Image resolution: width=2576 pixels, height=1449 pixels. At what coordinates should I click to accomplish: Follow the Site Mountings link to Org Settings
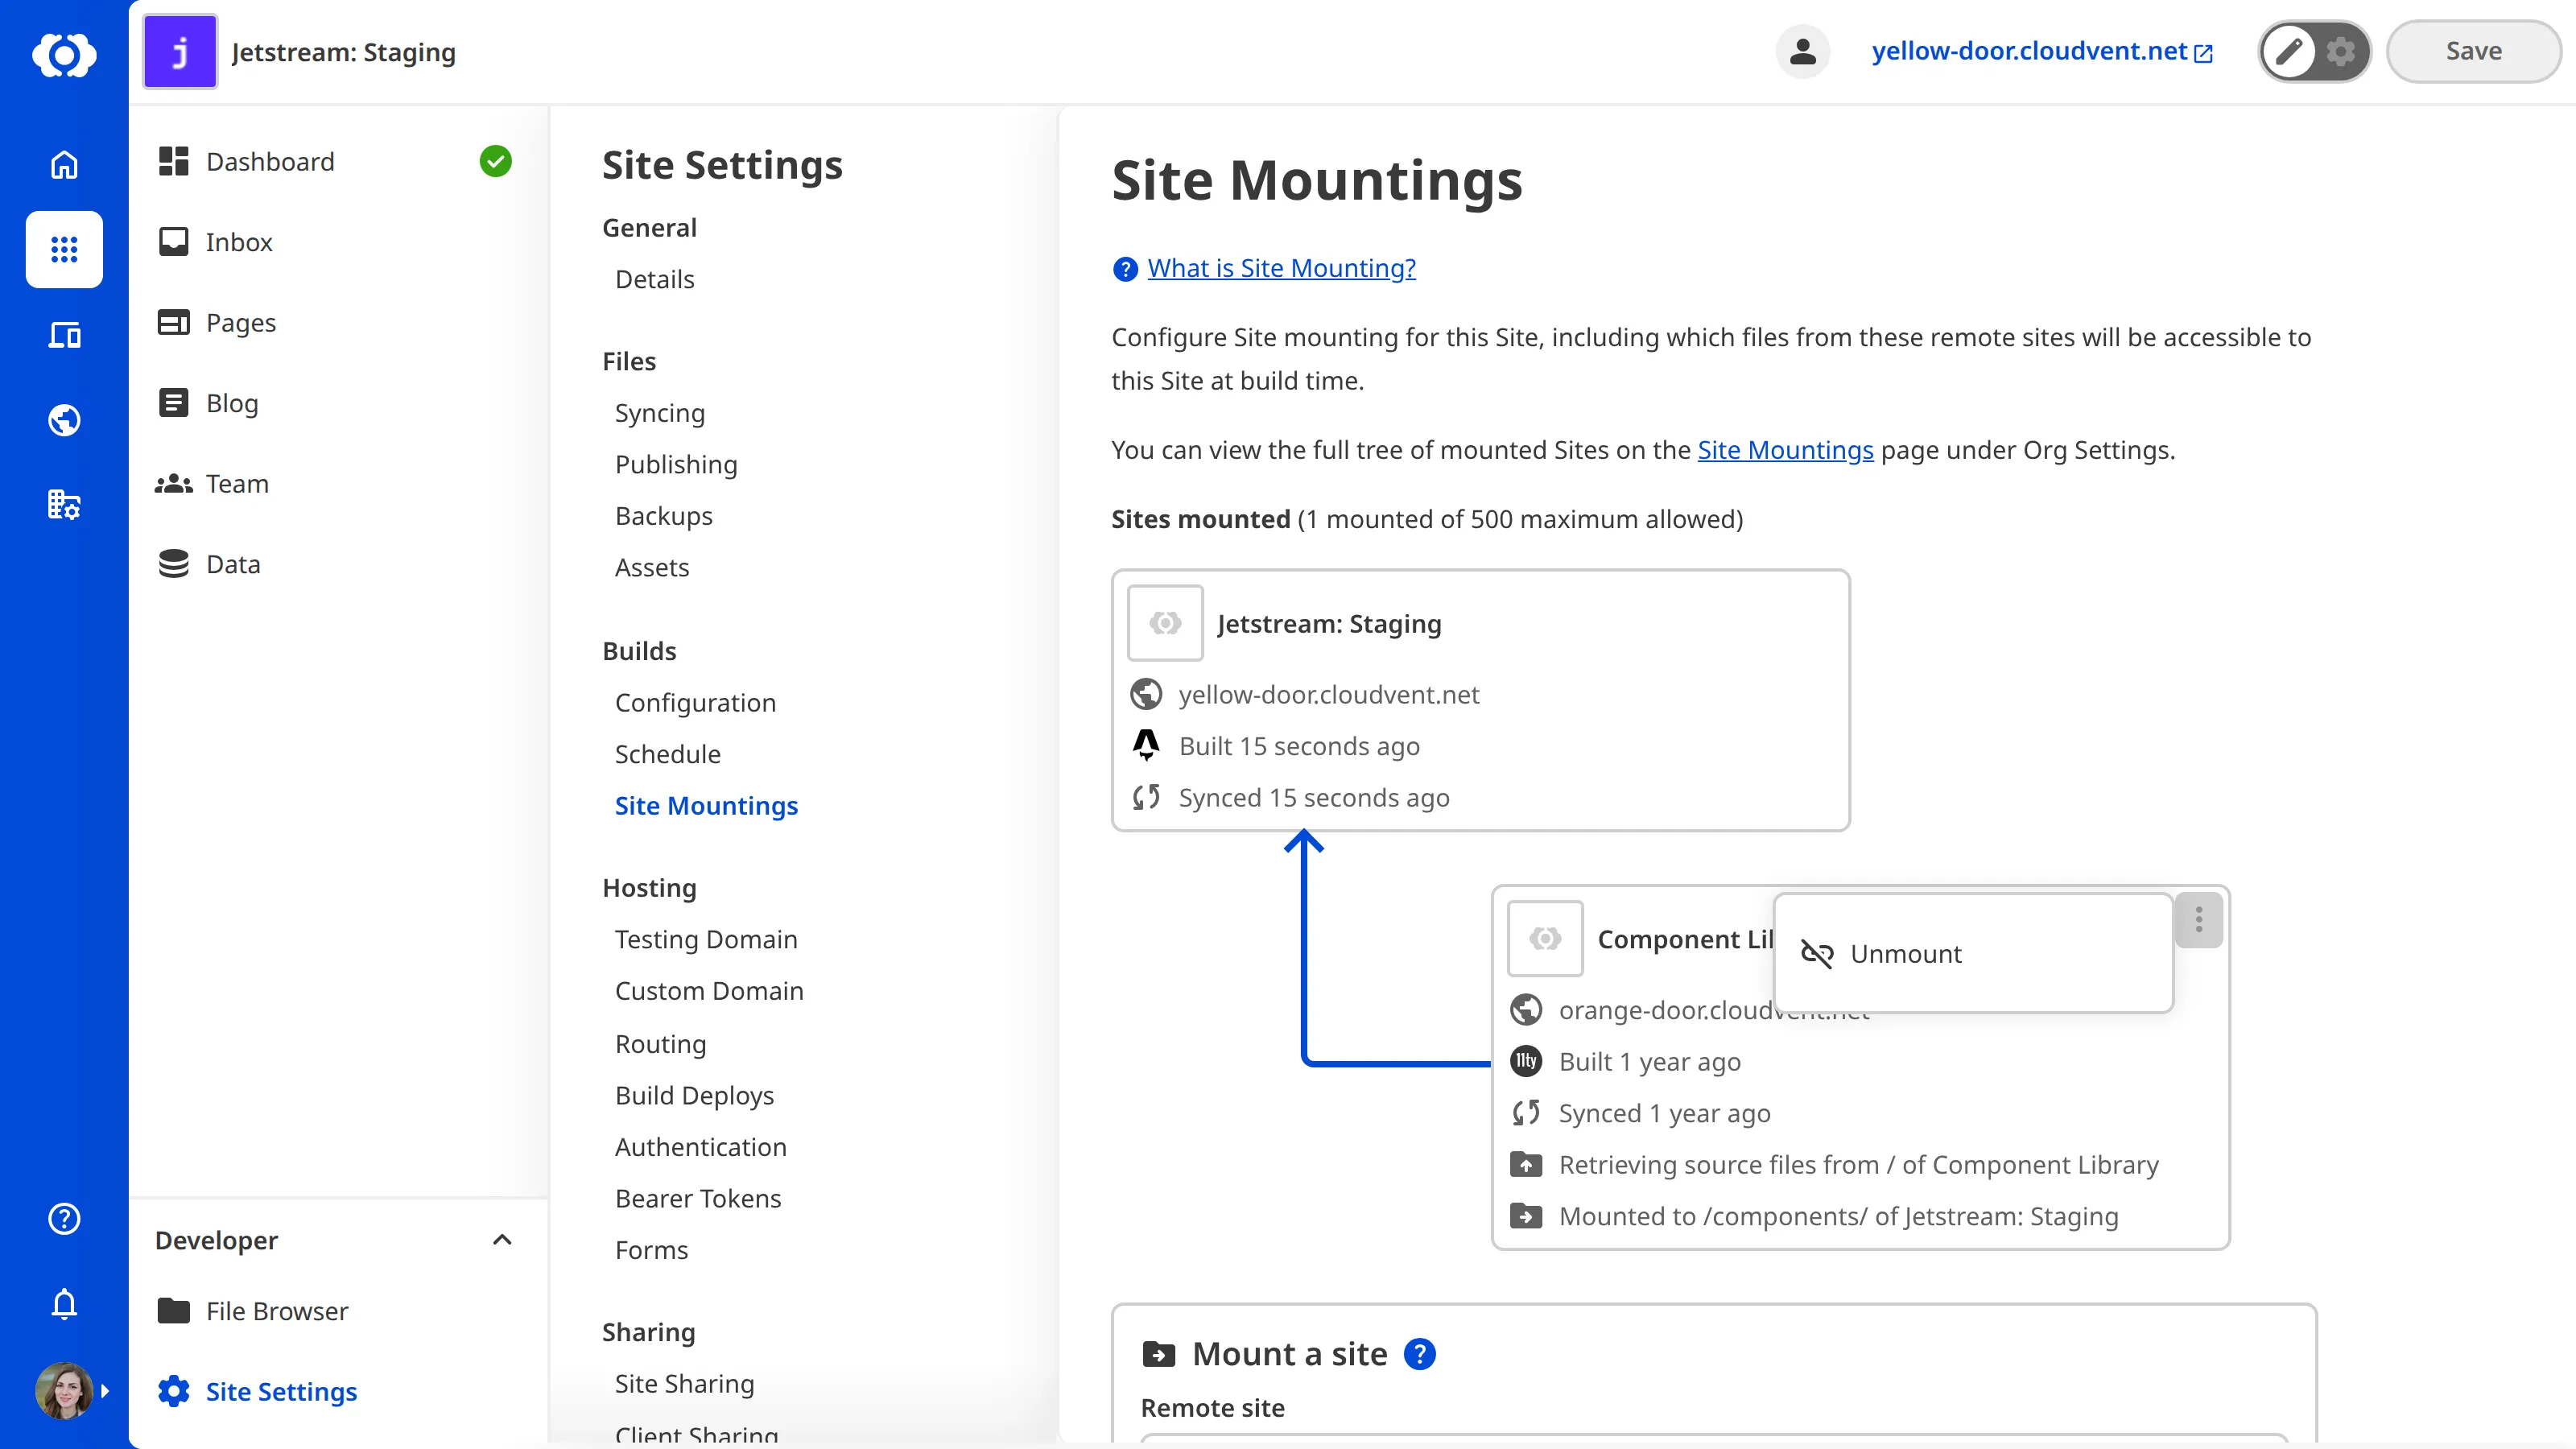click(x=1785, y=450)
